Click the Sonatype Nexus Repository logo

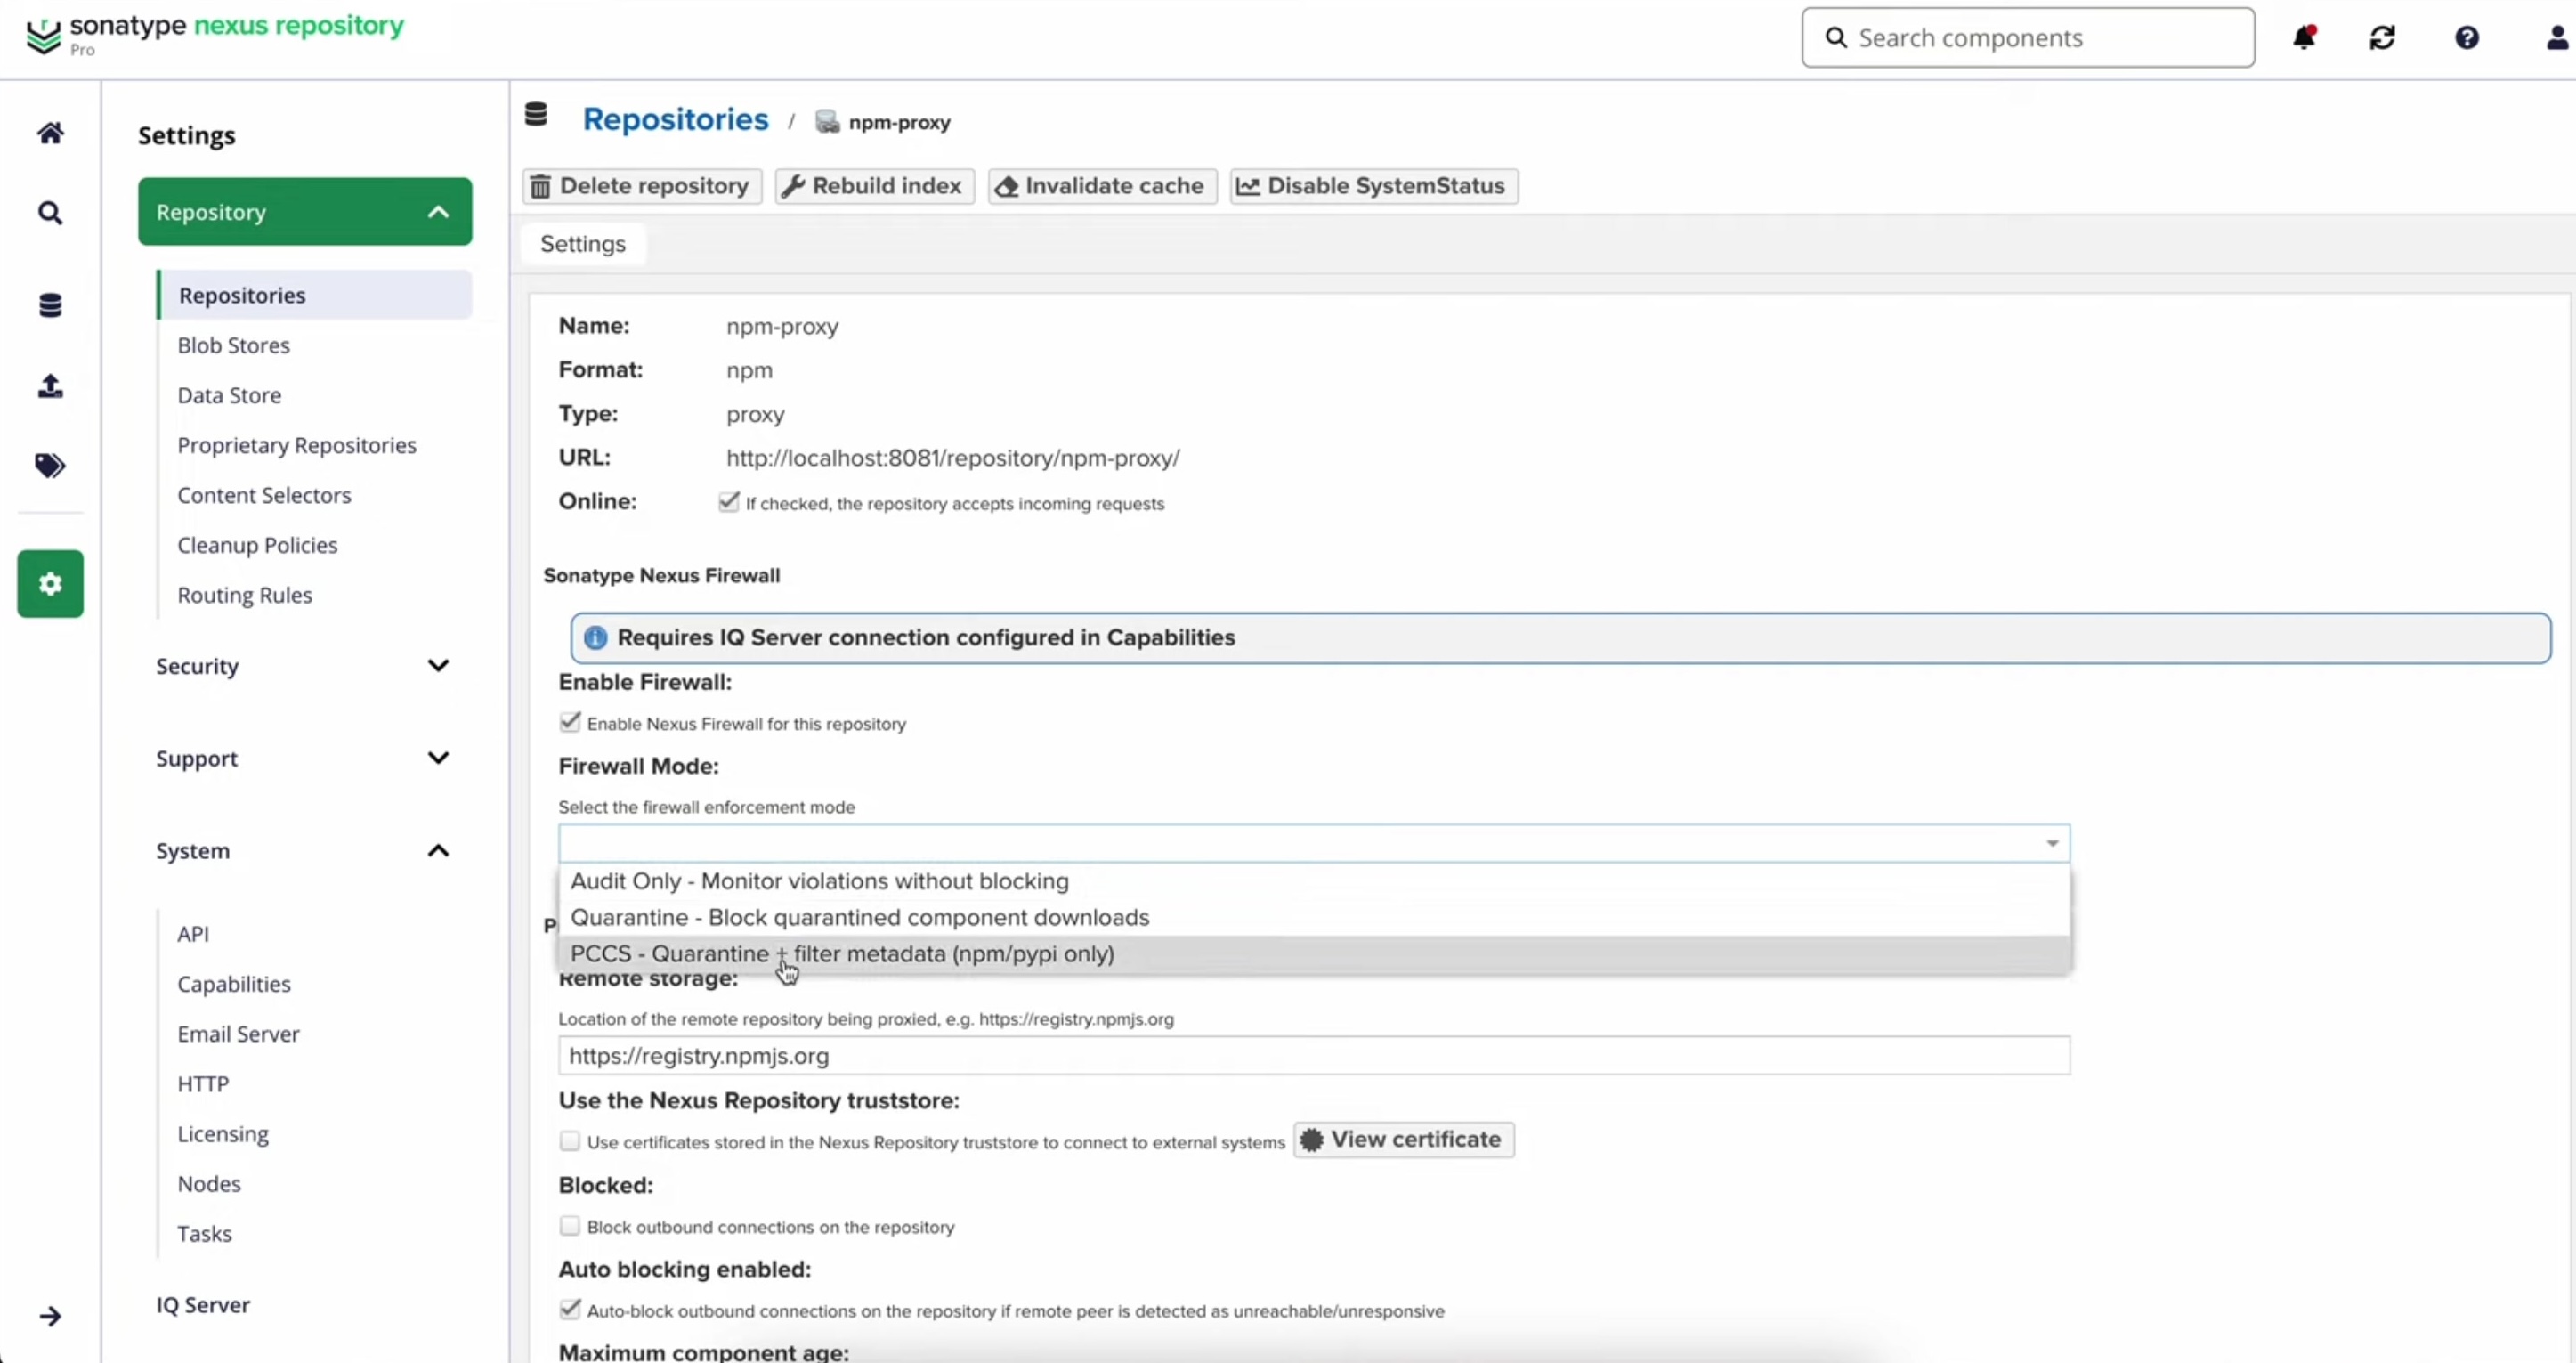214,35
